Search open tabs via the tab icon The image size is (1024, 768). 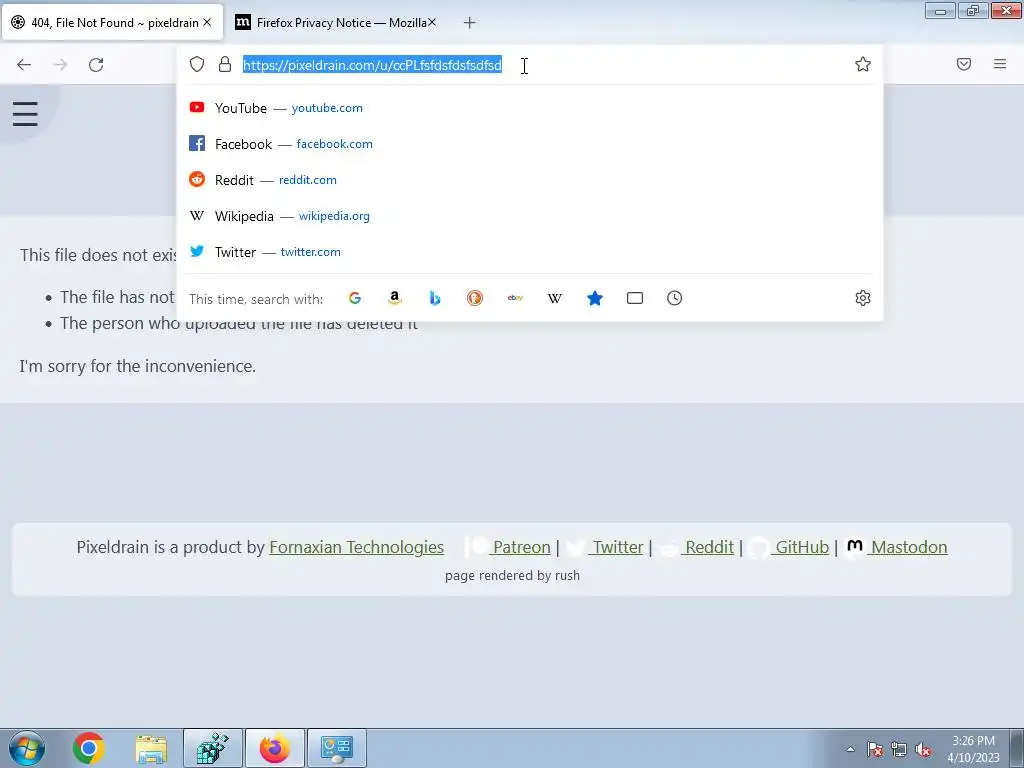[635, 298]
